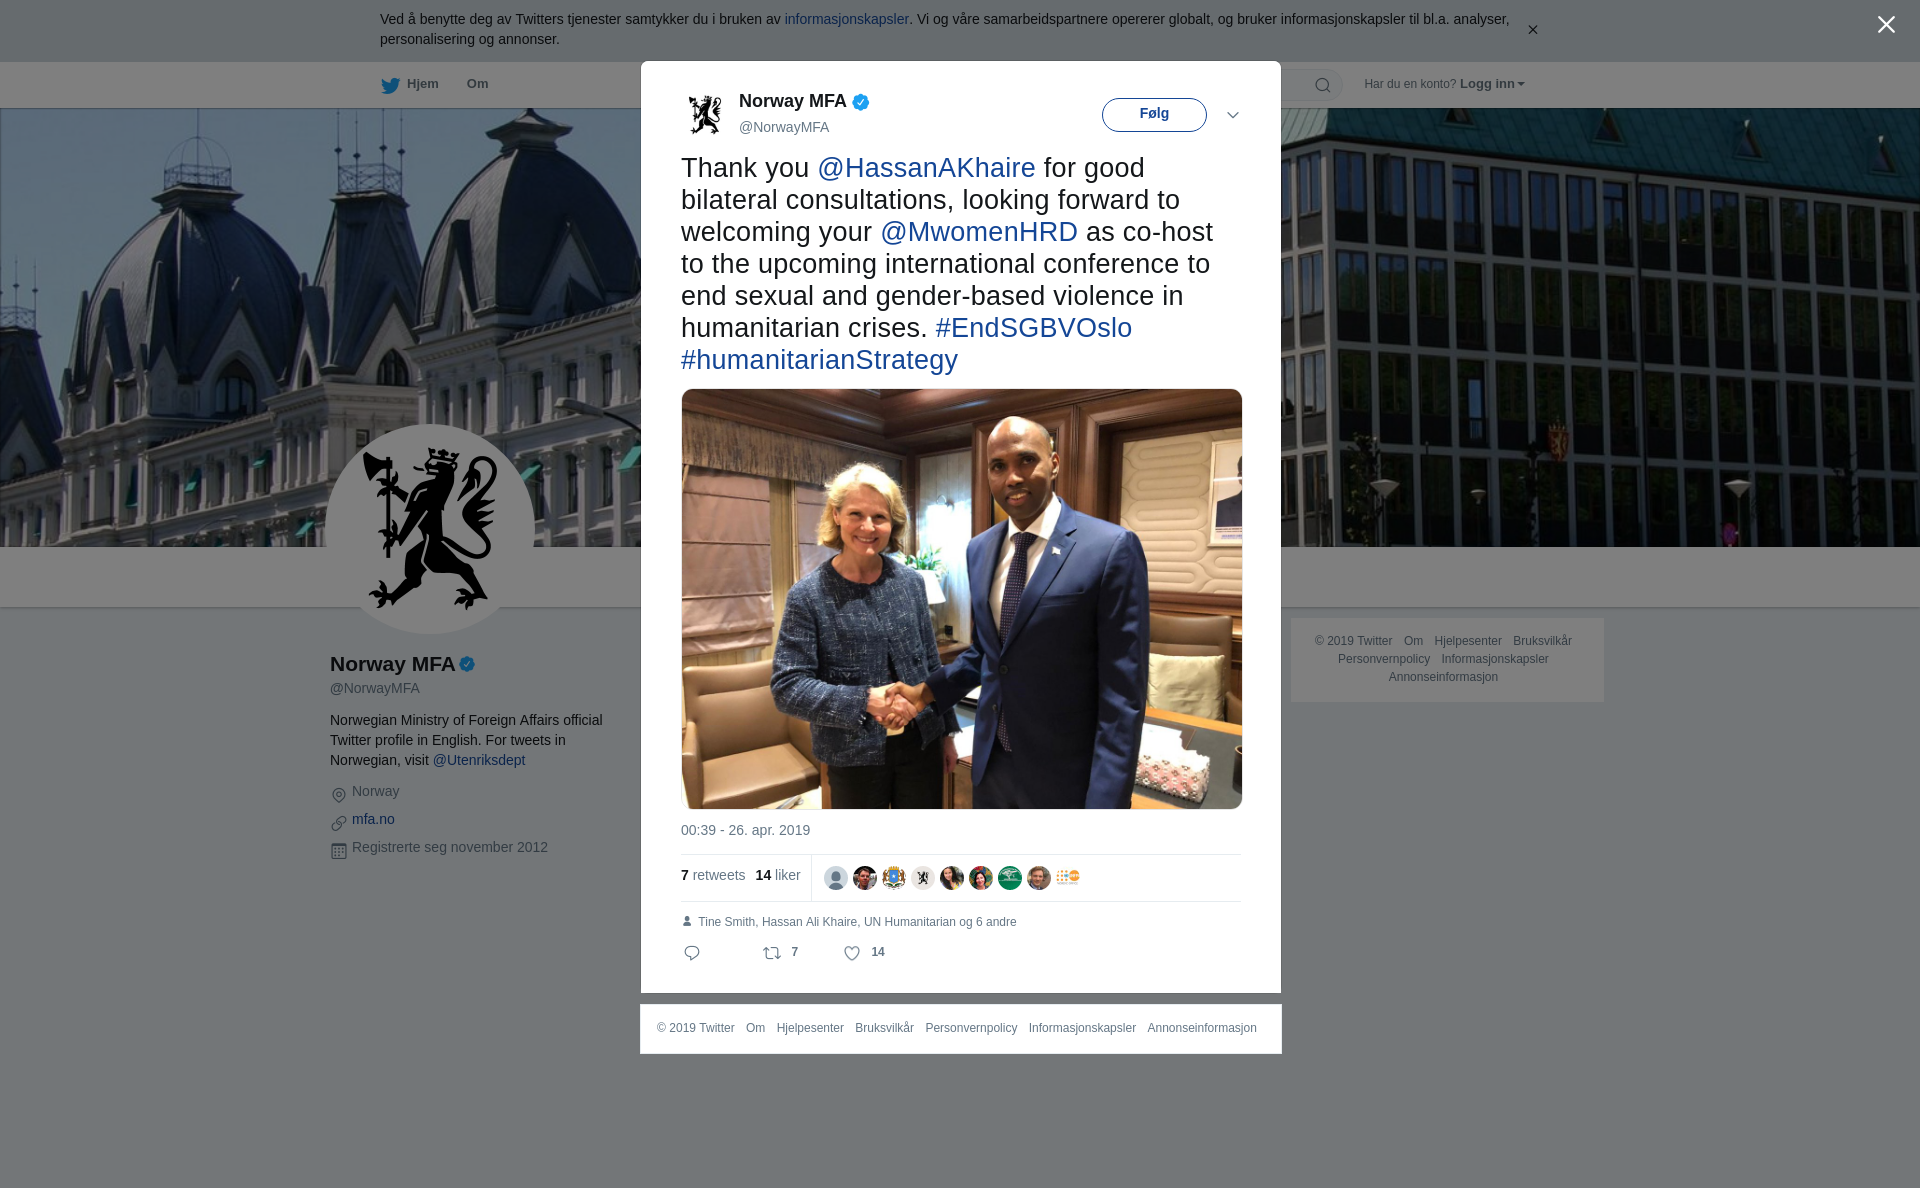This screenshot has height=1188, width=1920.
Task: Open the Logg inn dropdown
Action: tap(1492, 84)
